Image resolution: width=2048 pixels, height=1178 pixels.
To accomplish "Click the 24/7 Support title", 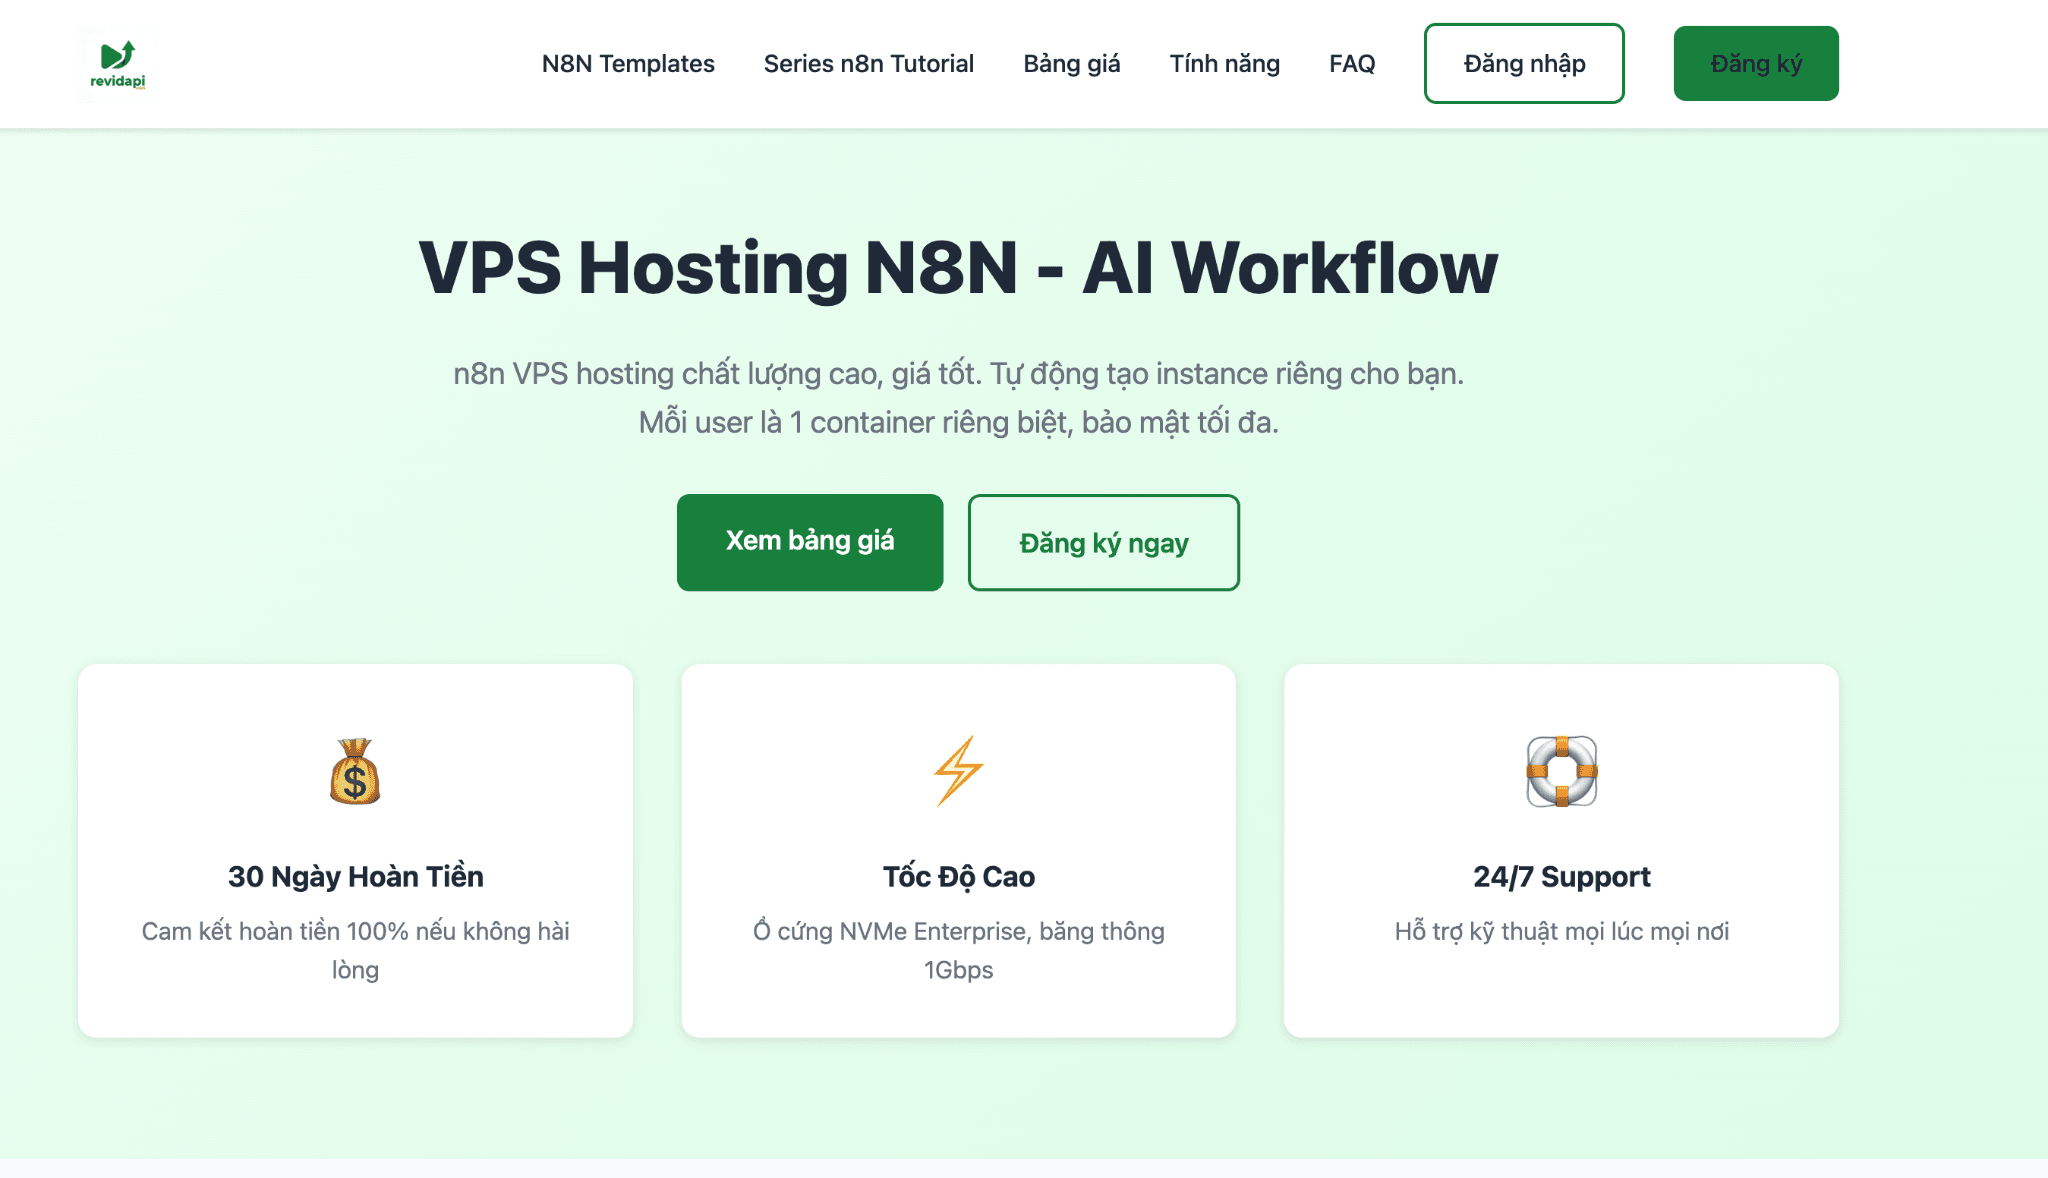I will [x=1561, y=877].
